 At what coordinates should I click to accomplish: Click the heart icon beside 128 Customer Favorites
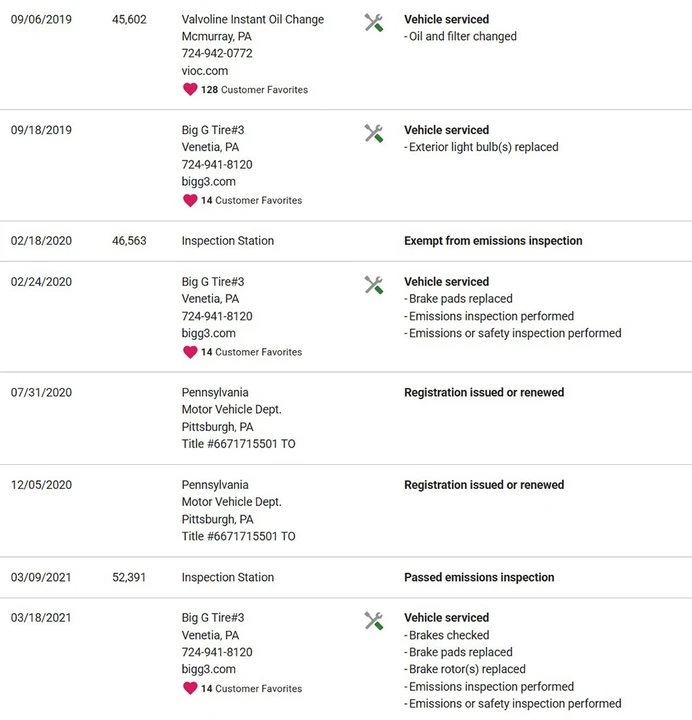[190, 89]
